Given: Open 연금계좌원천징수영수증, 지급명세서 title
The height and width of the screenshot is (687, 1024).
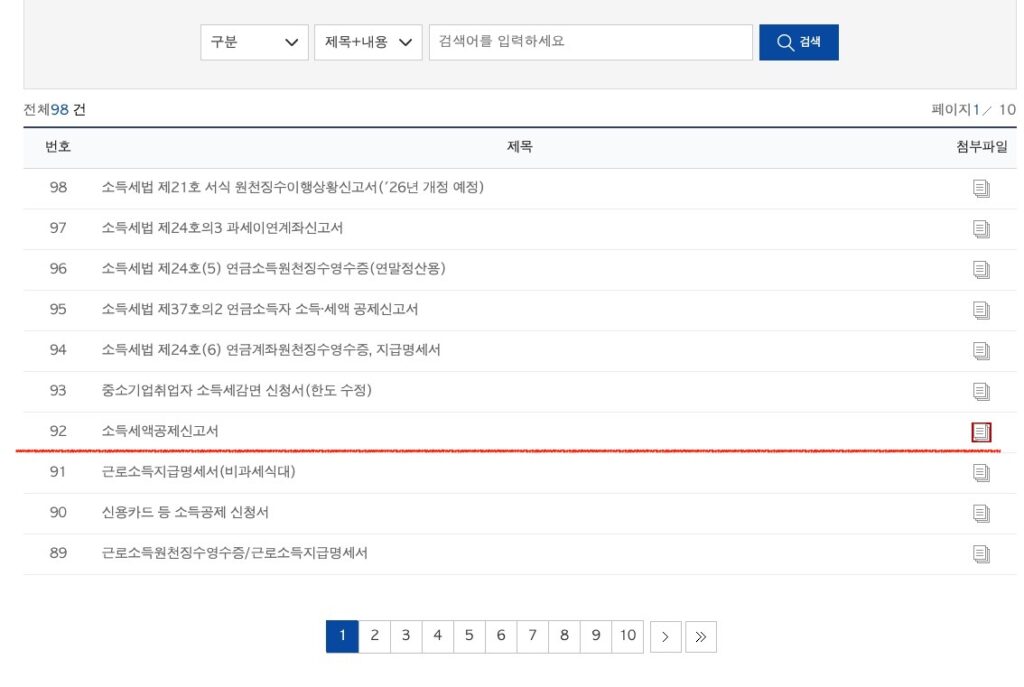Looking at the screenshot, I should [x=271, y=350].
